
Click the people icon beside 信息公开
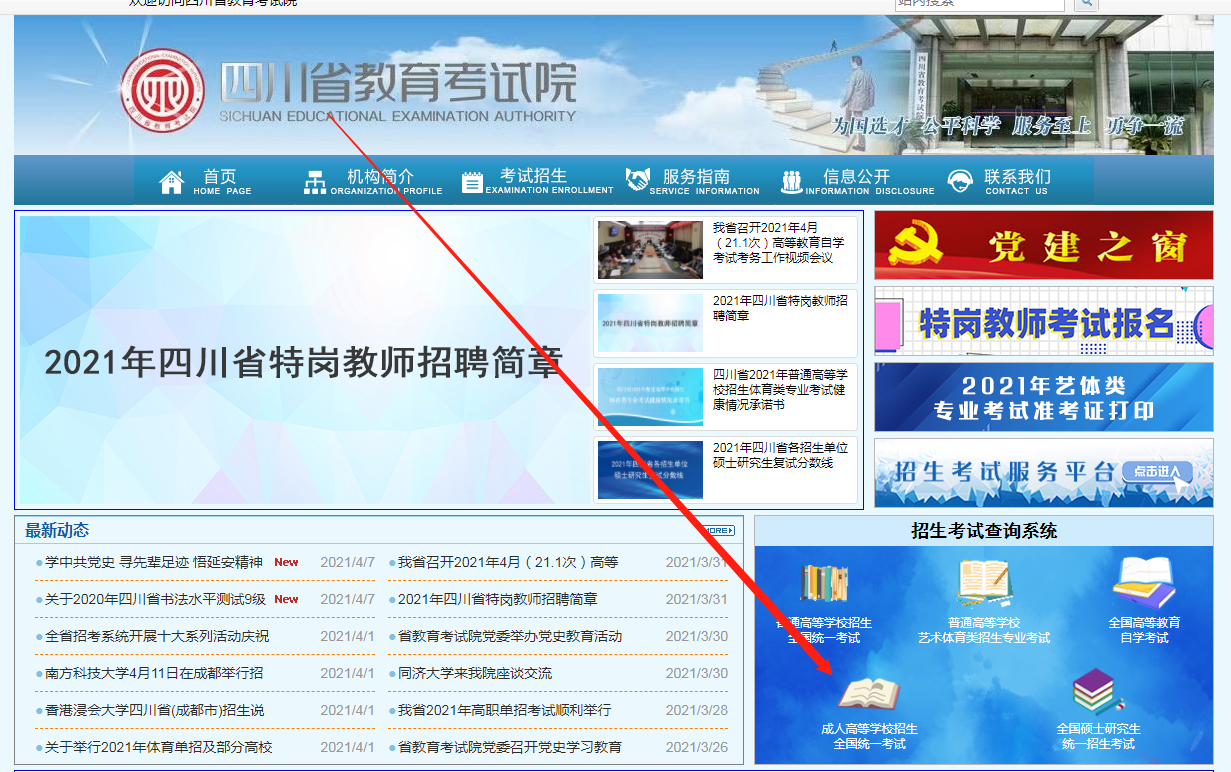click(x=792, y=182)
